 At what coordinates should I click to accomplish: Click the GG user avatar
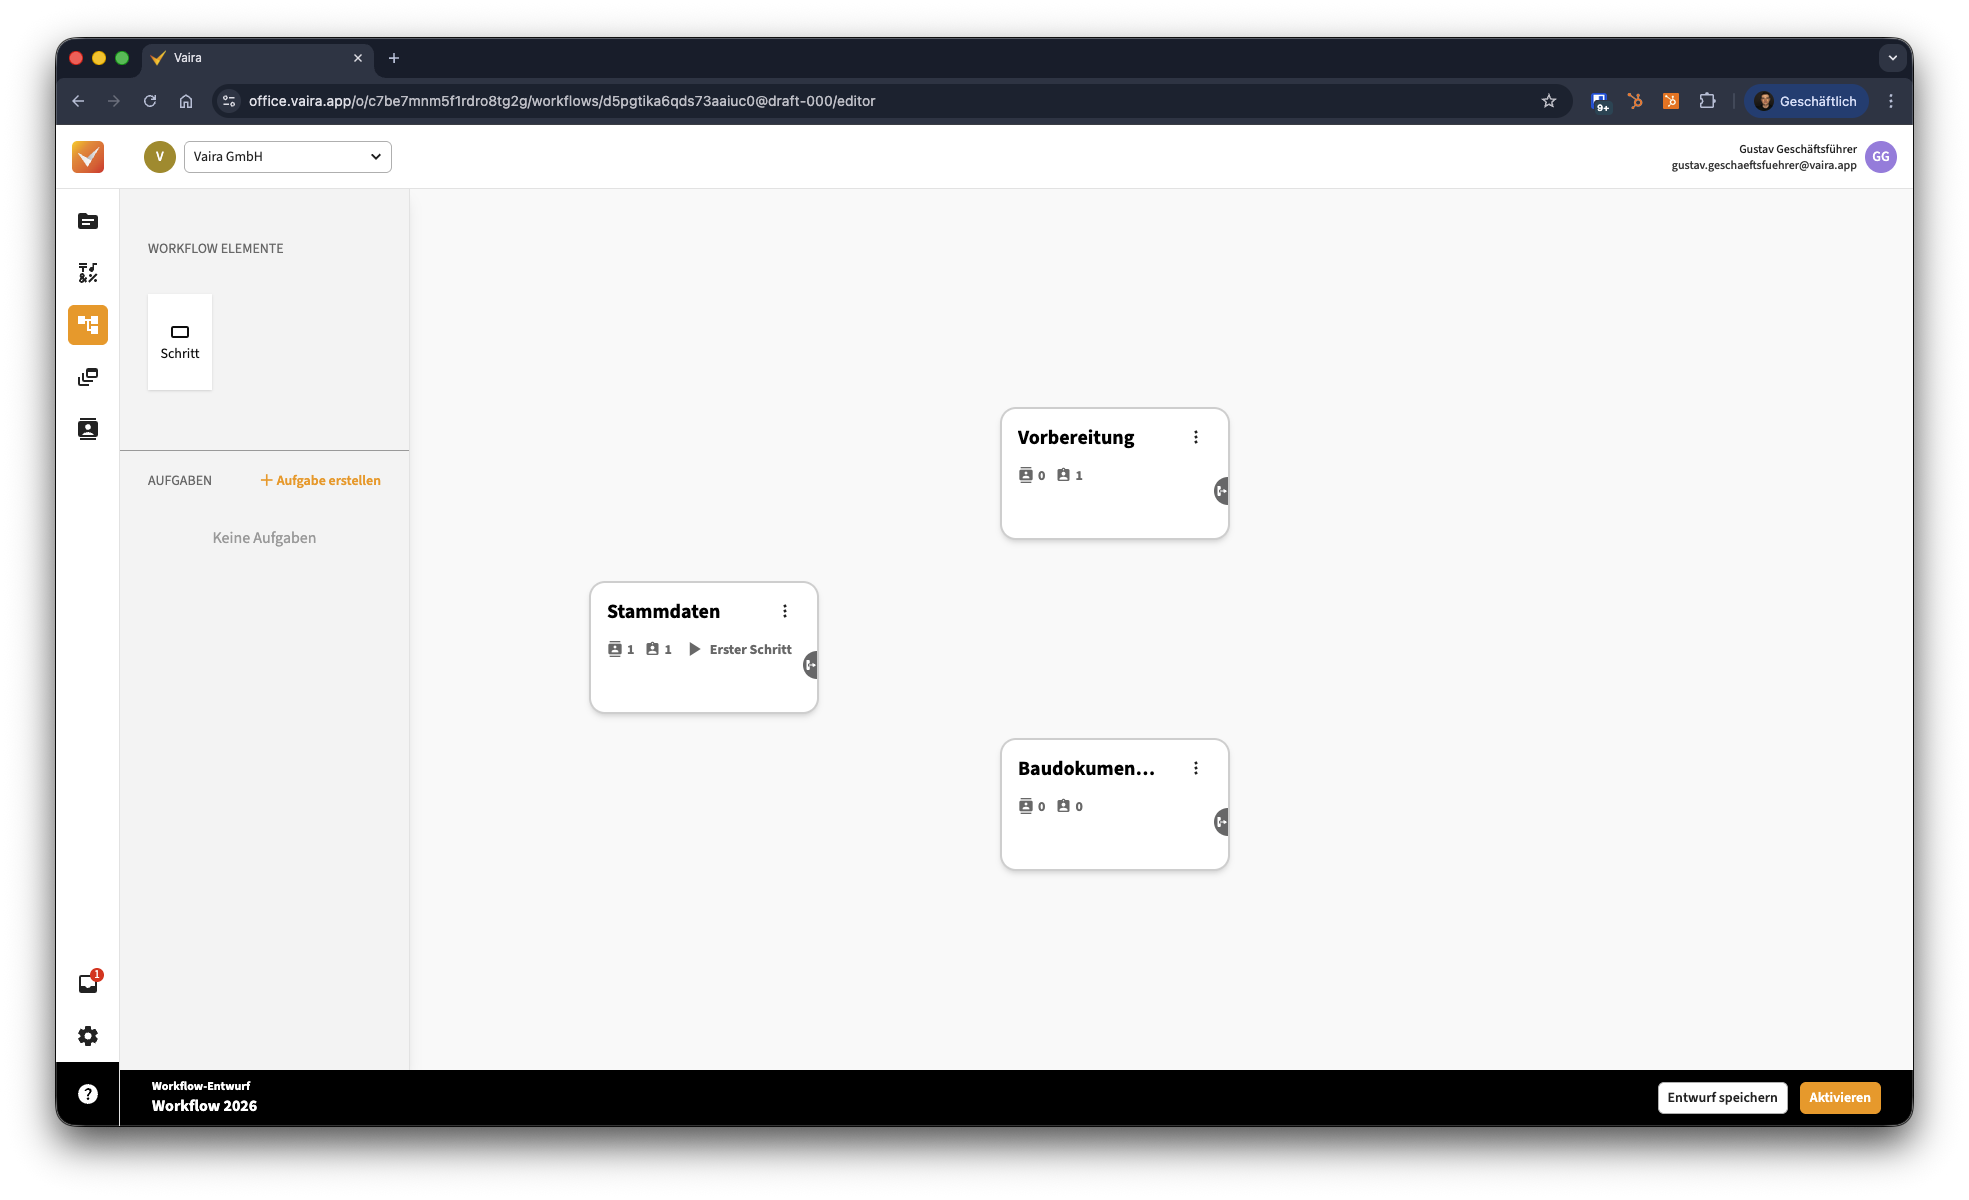click(1880, 157)
